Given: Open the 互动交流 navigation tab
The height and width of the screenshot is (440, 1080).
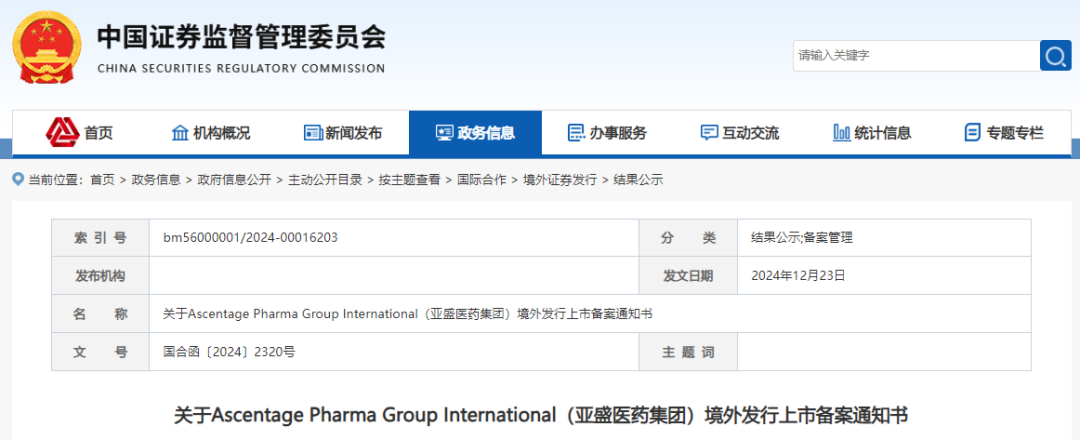Looking at the screenshot, I should (740, 133).
